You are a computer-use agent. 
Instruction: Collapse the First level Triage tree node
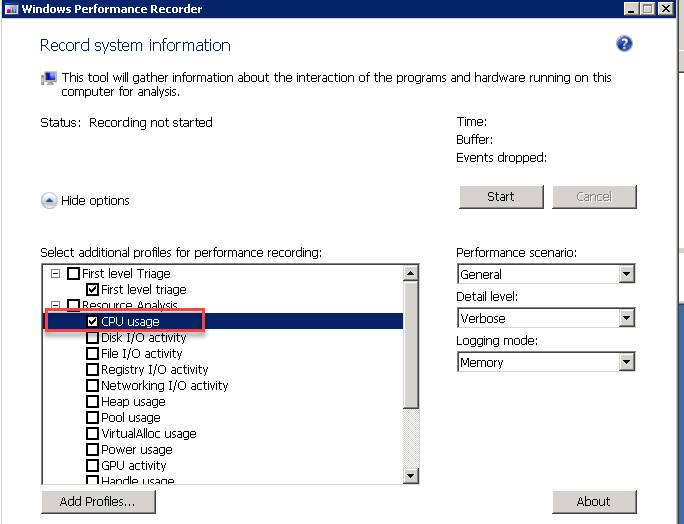click(x=55, y=274)
